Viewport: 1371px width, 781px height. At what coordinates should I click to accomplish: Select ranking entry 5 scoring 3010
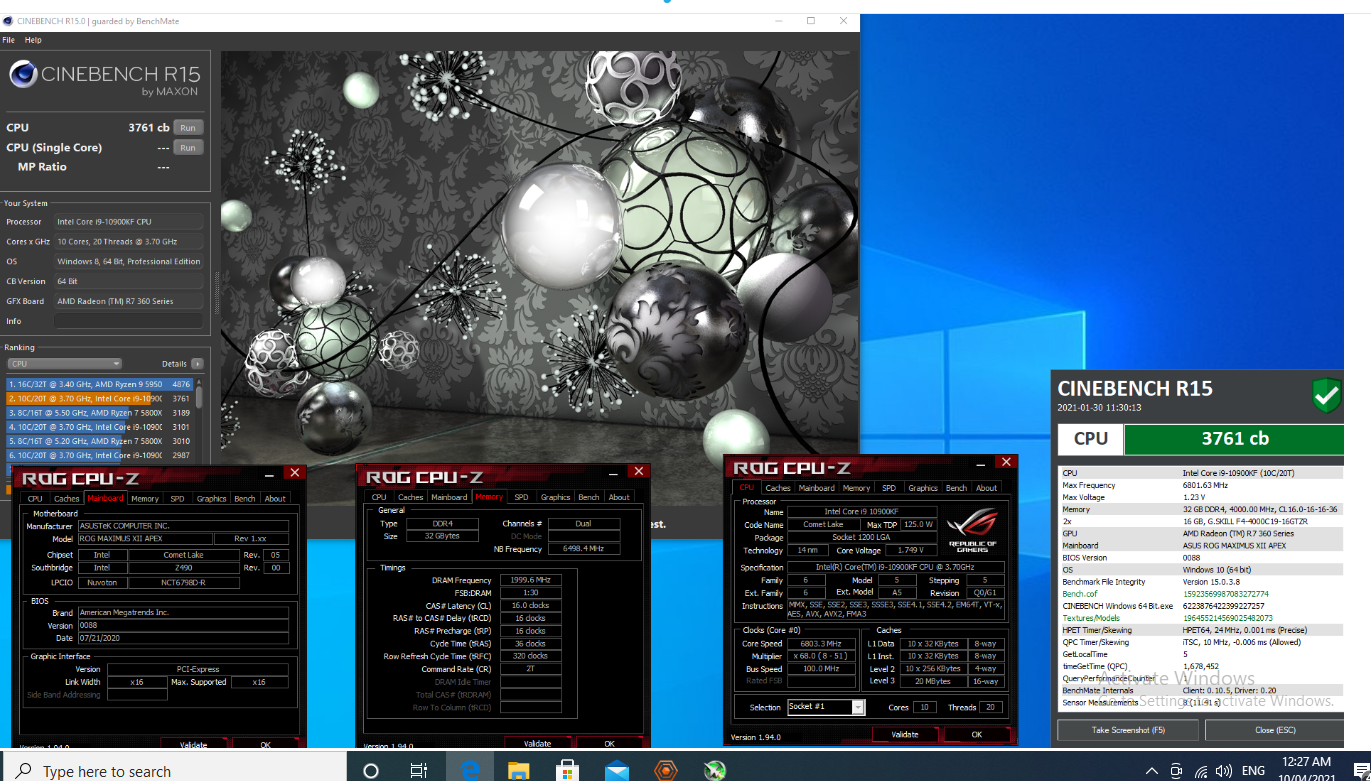[x=100, y=440]
